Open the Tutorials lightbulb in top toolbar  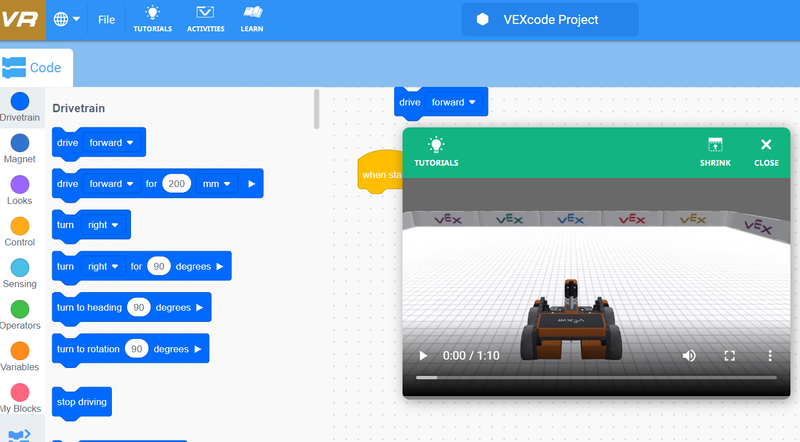(x=152, y=19)
